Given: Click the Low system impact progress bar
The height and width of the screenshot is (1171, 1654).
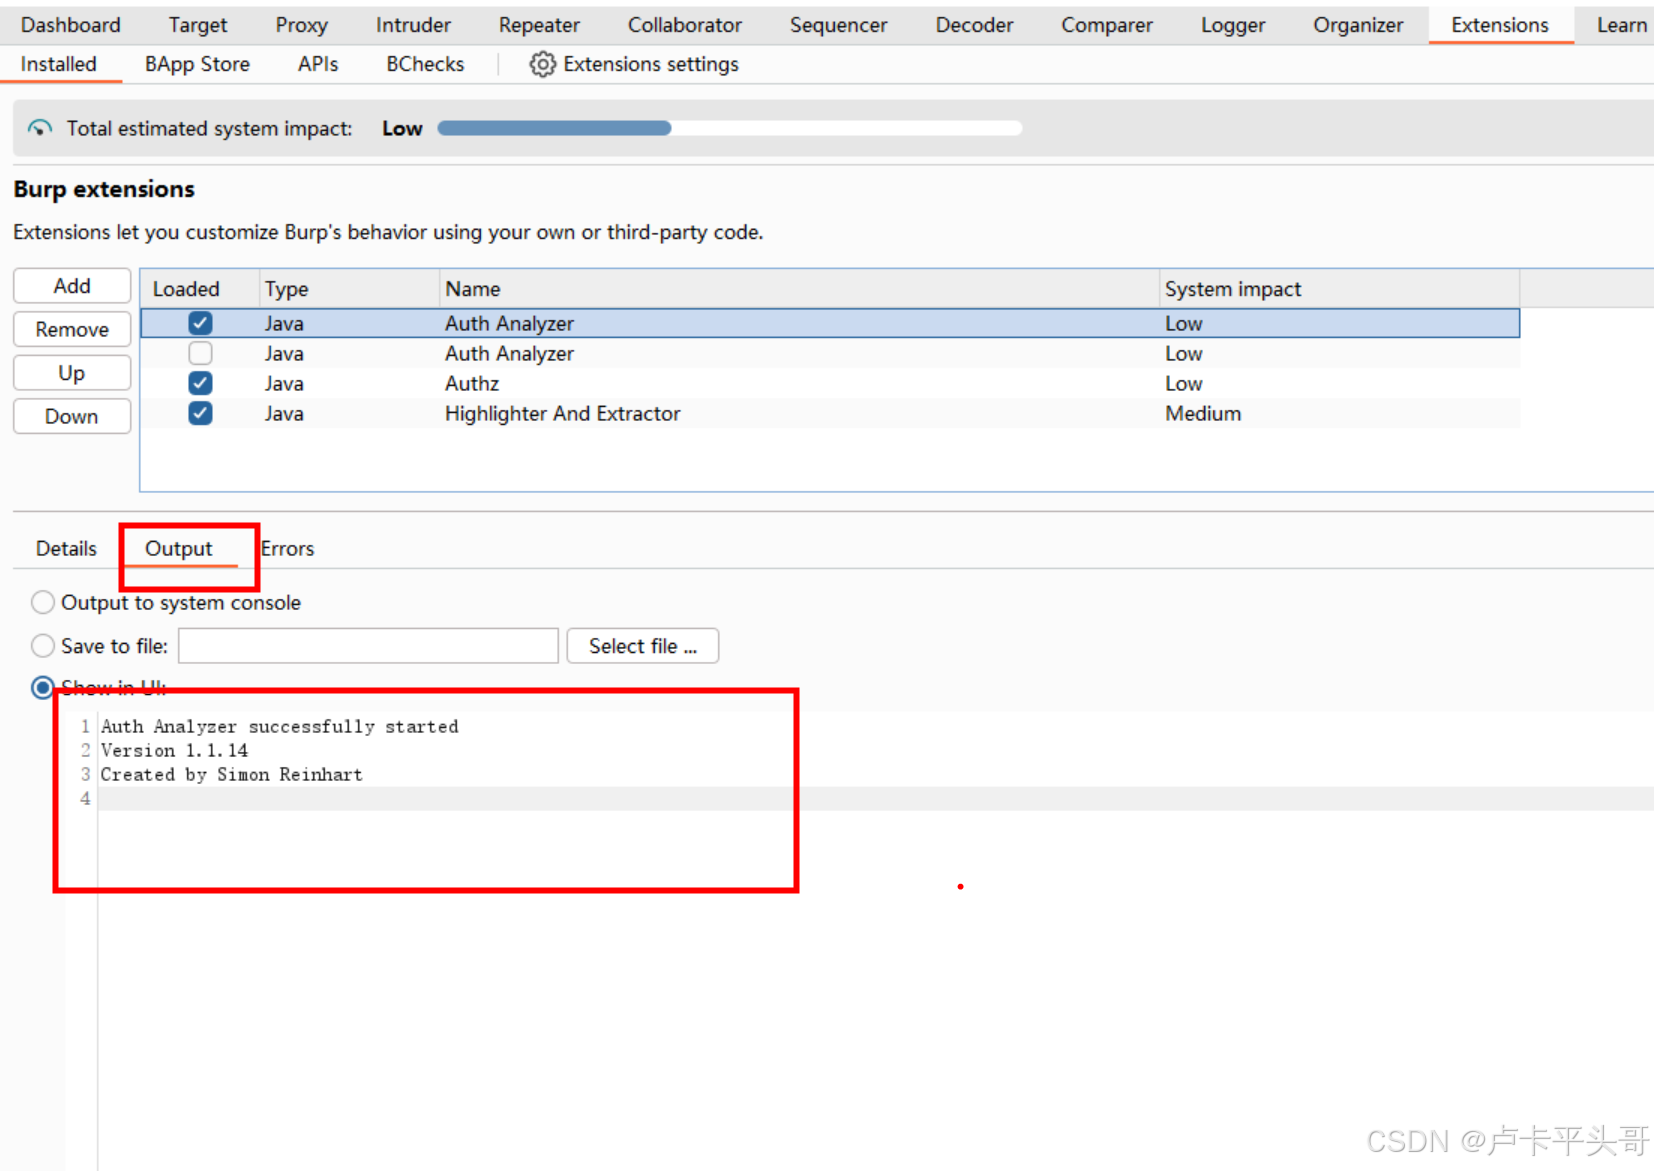Looking at the screenshot, I should (x=554, y=128).
